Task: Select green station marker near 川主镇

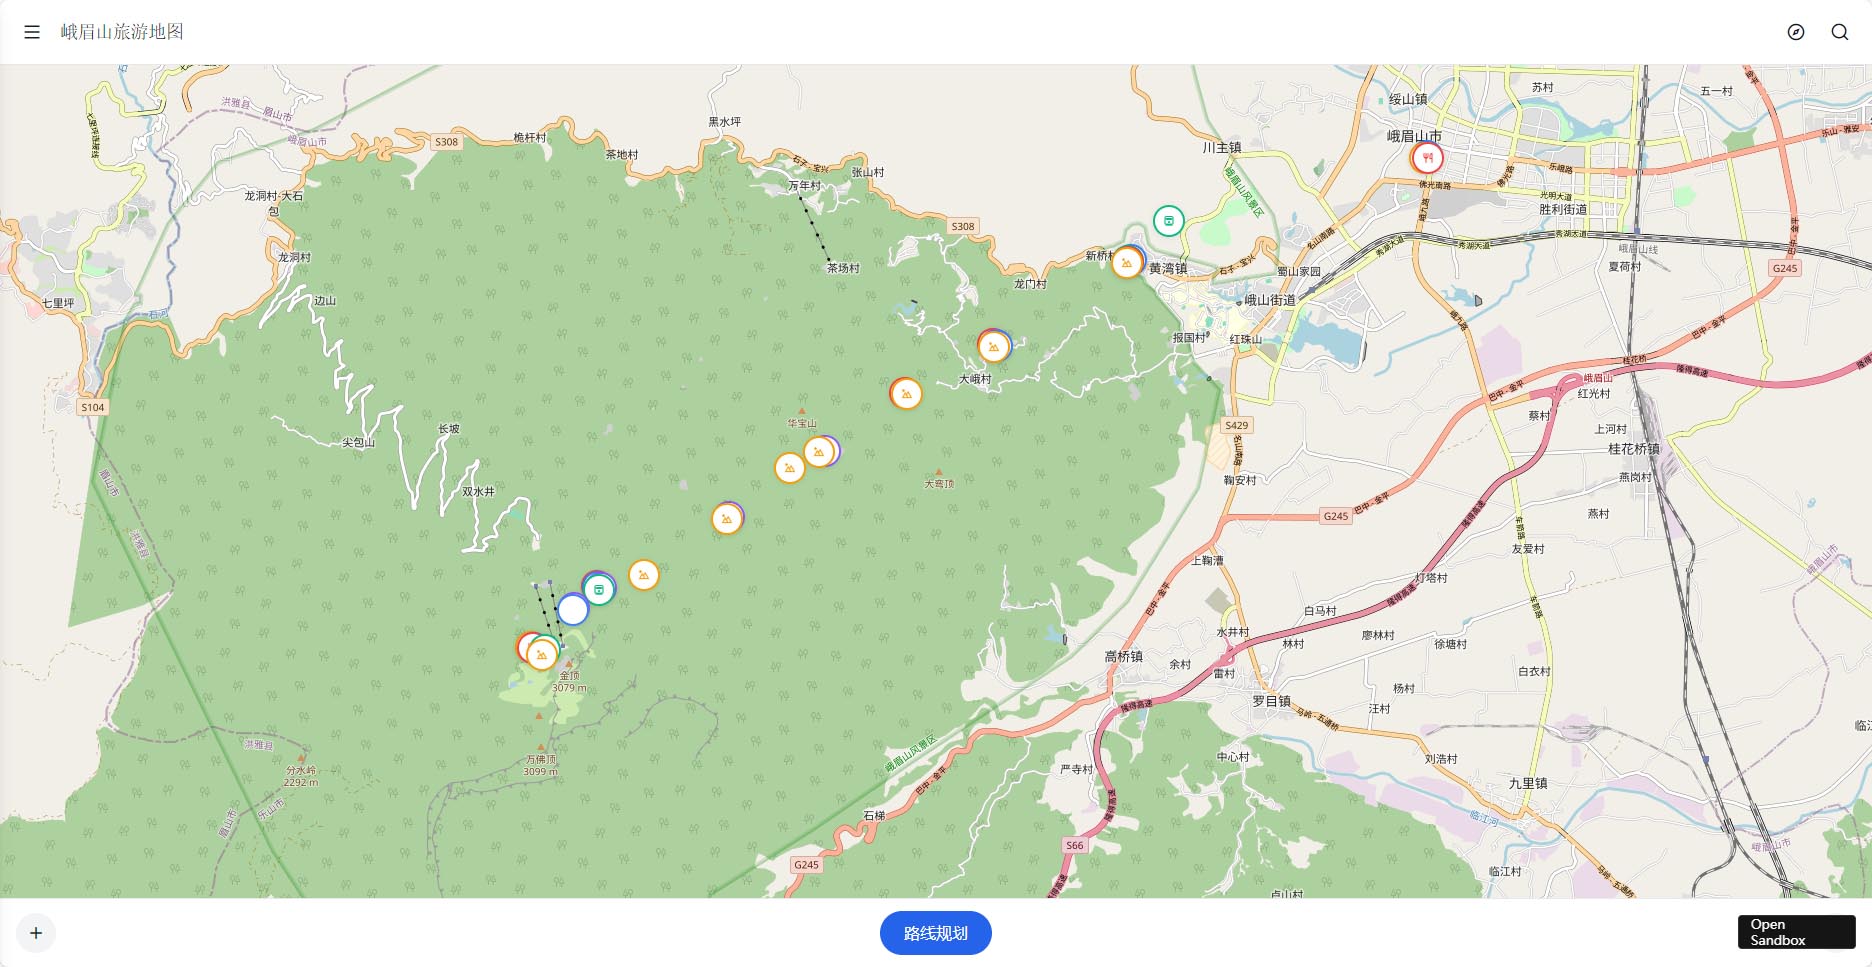Action: (1168, 221)
